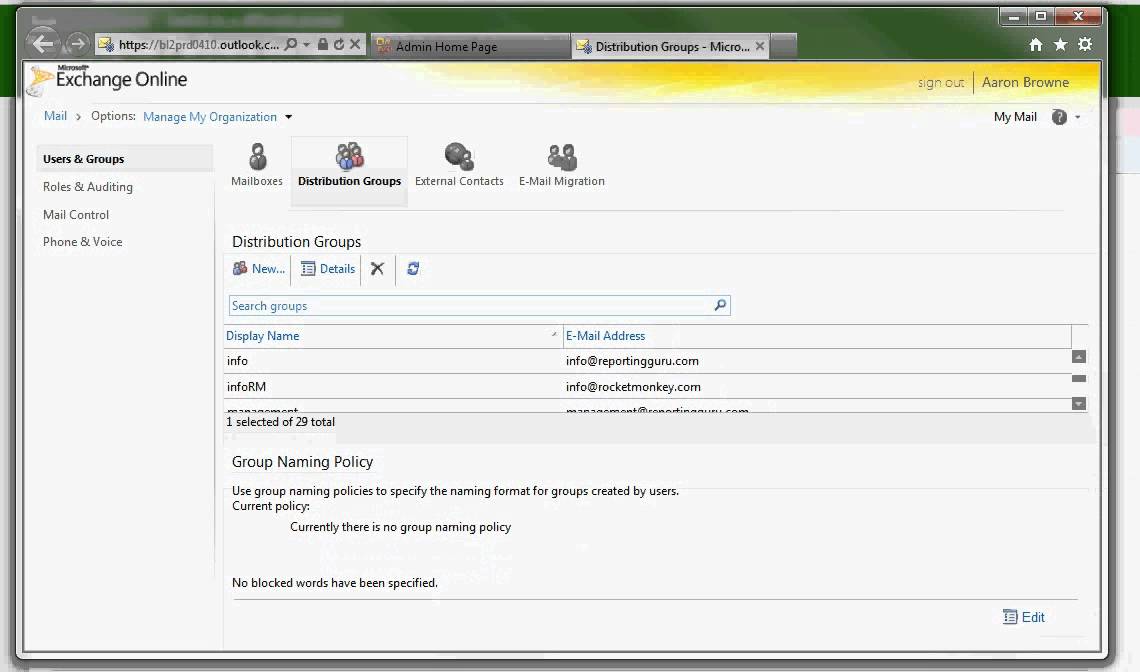Minimize the browser window
Image resolution: width=1140 pixels, height=672 pixels.
tap(1013, 16)
